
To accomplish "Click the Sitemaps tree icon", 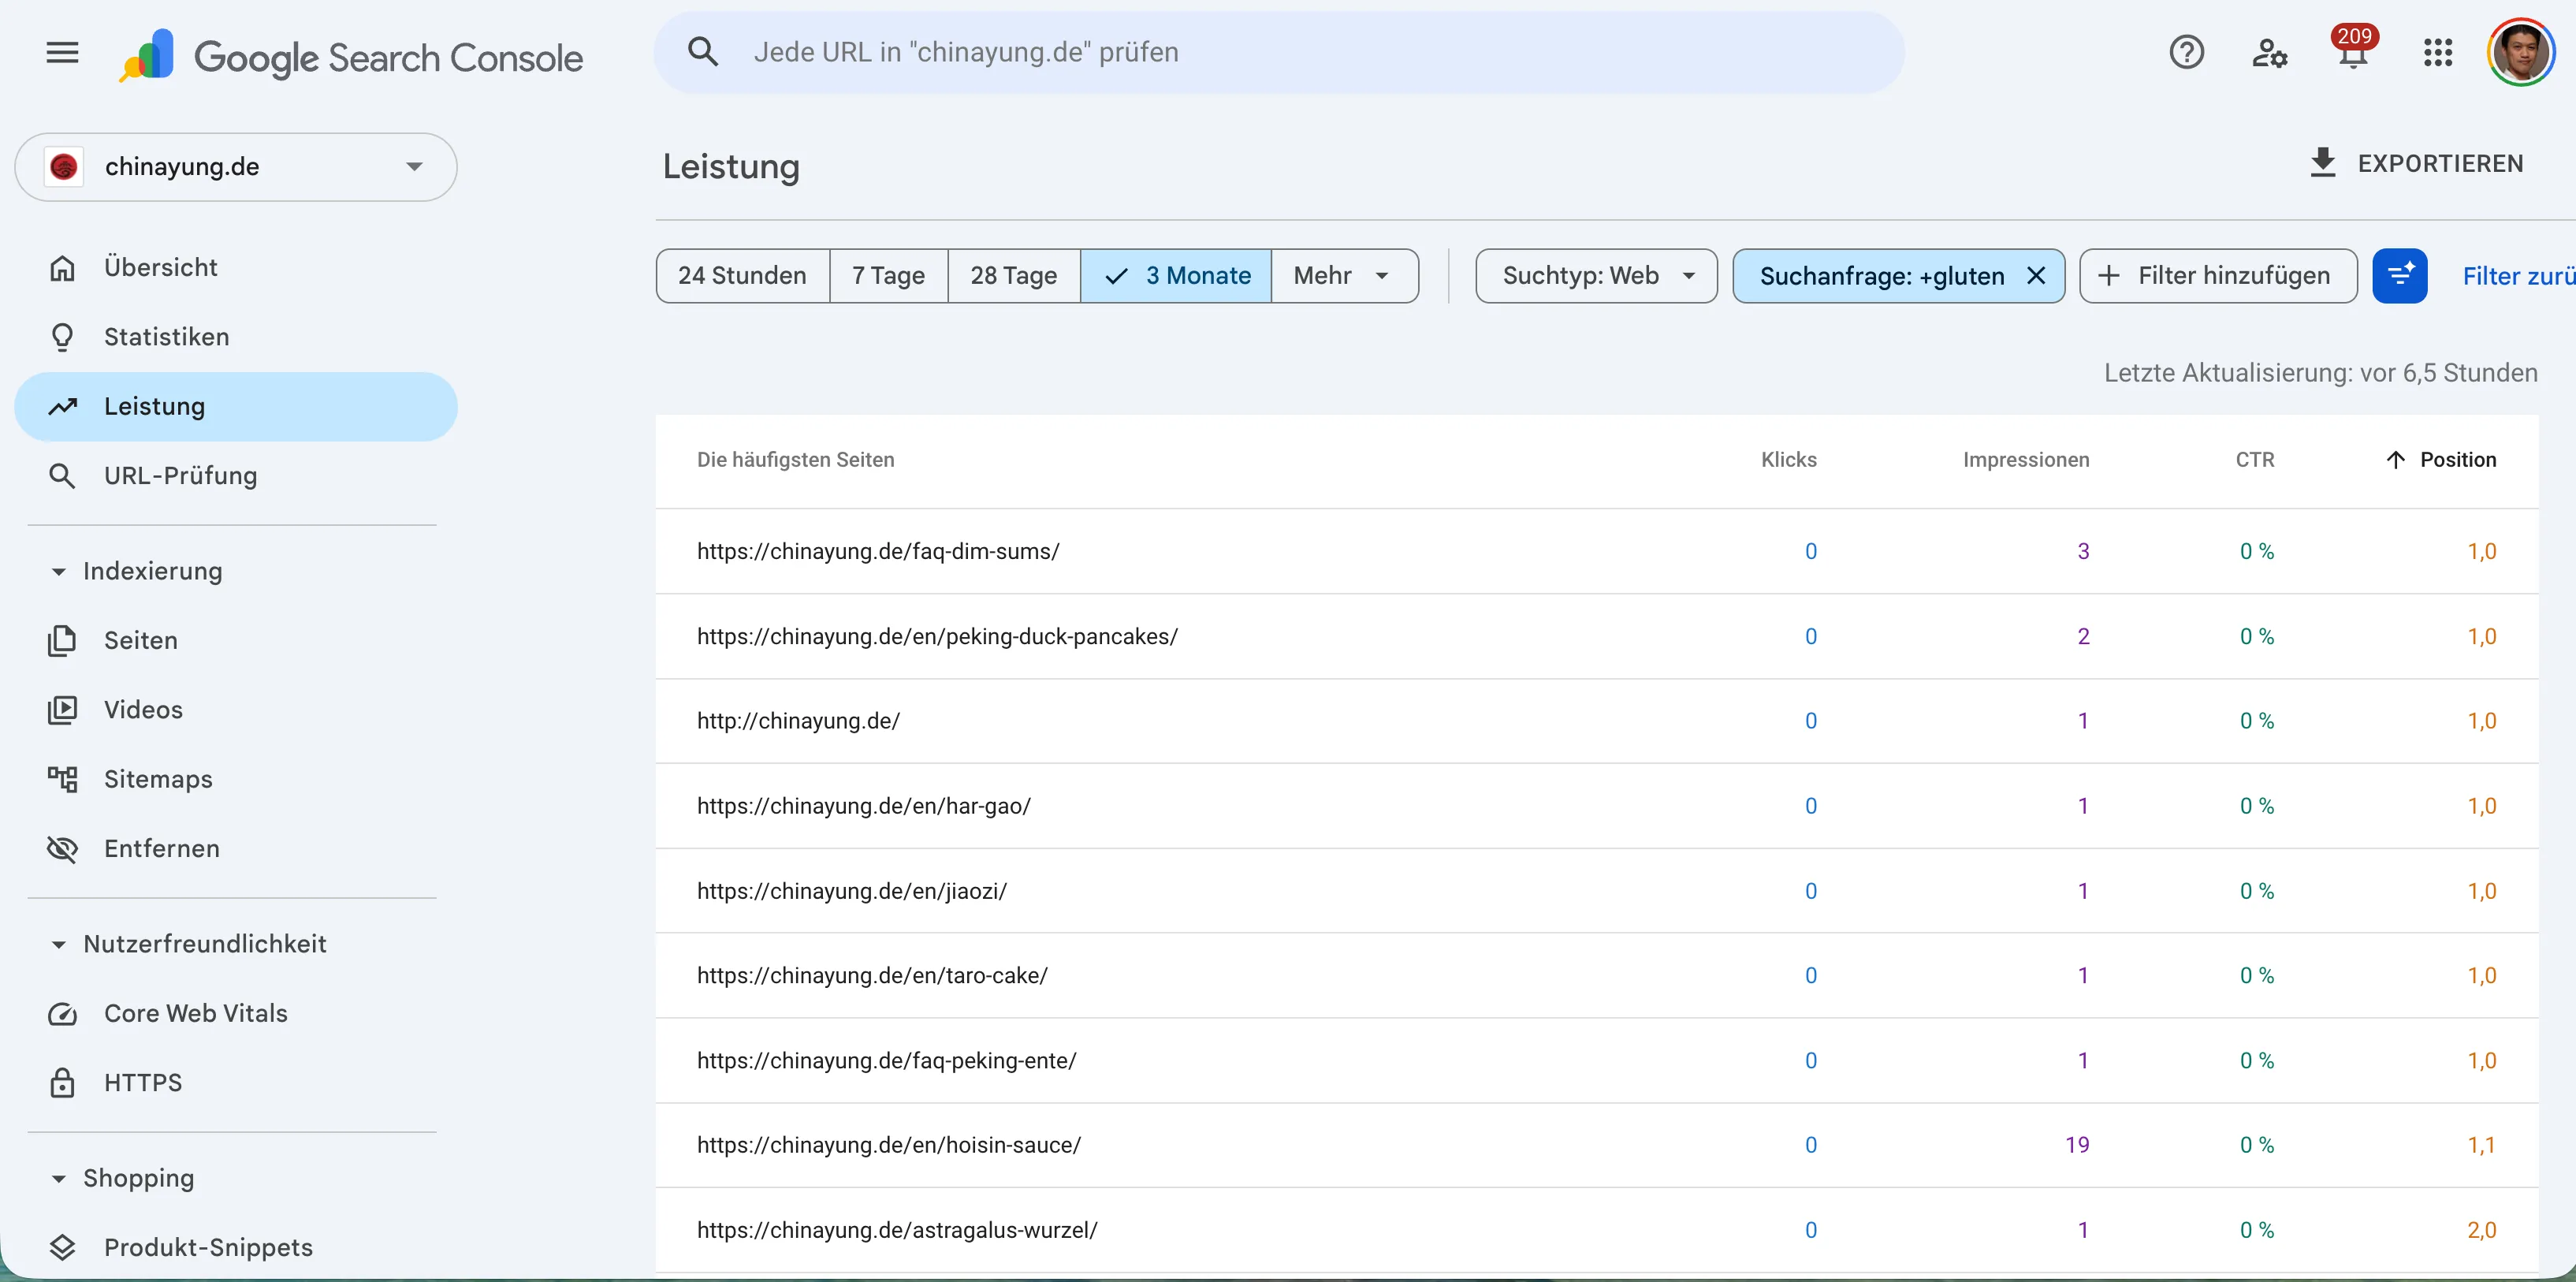I will click(62, 779).
